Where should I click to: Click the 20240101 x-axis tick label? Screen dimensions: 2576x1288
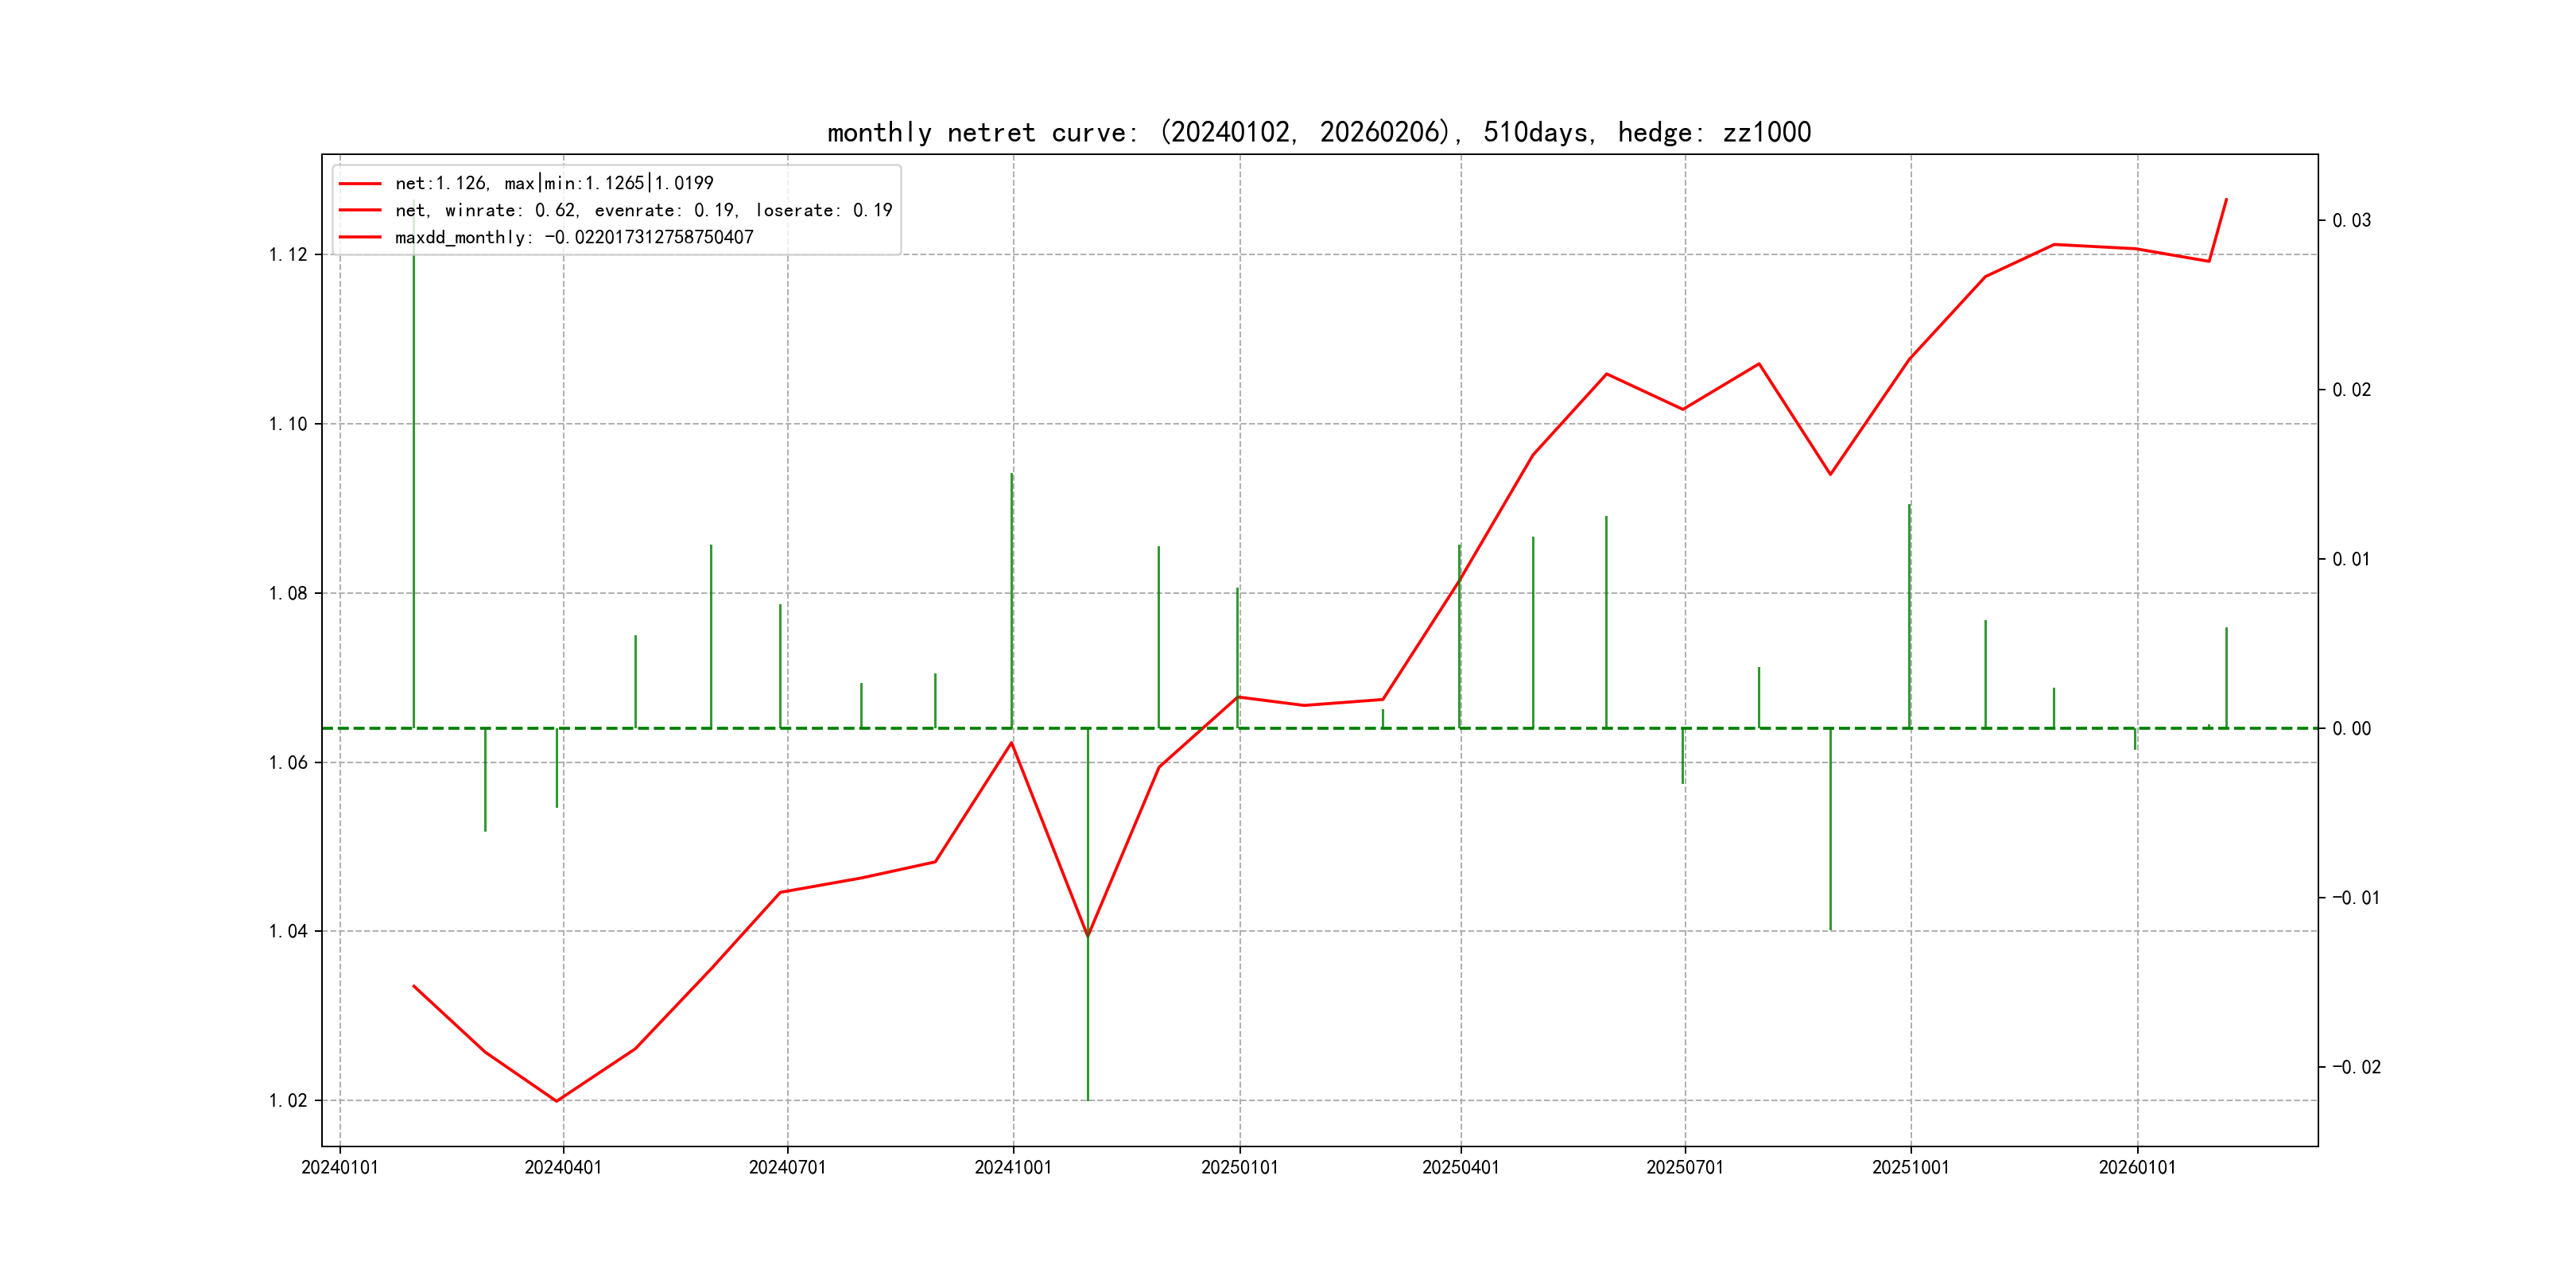tap(340, 1168)
